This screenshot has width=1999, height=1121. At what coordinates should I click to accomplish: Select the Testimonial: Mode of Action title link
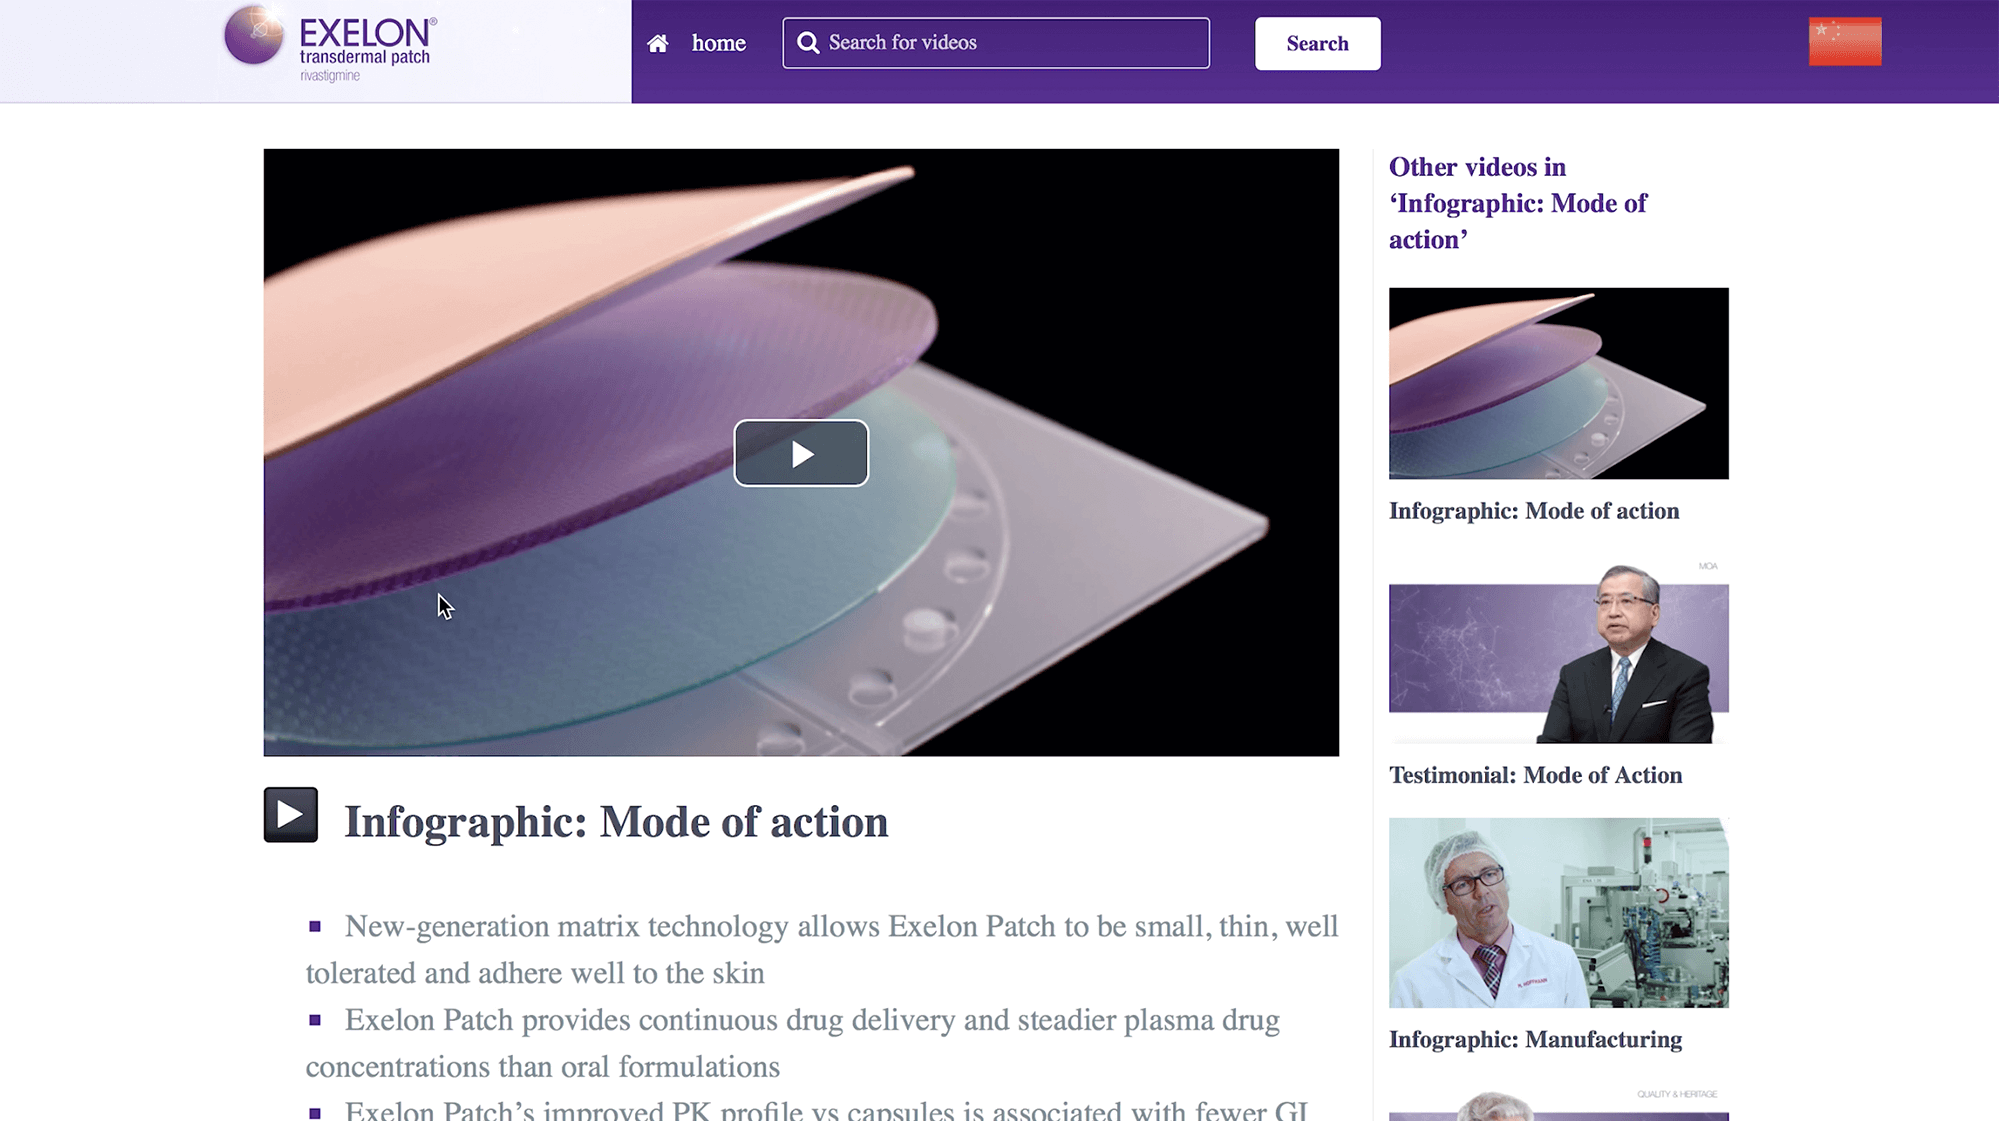click(x=1535, y=775)
